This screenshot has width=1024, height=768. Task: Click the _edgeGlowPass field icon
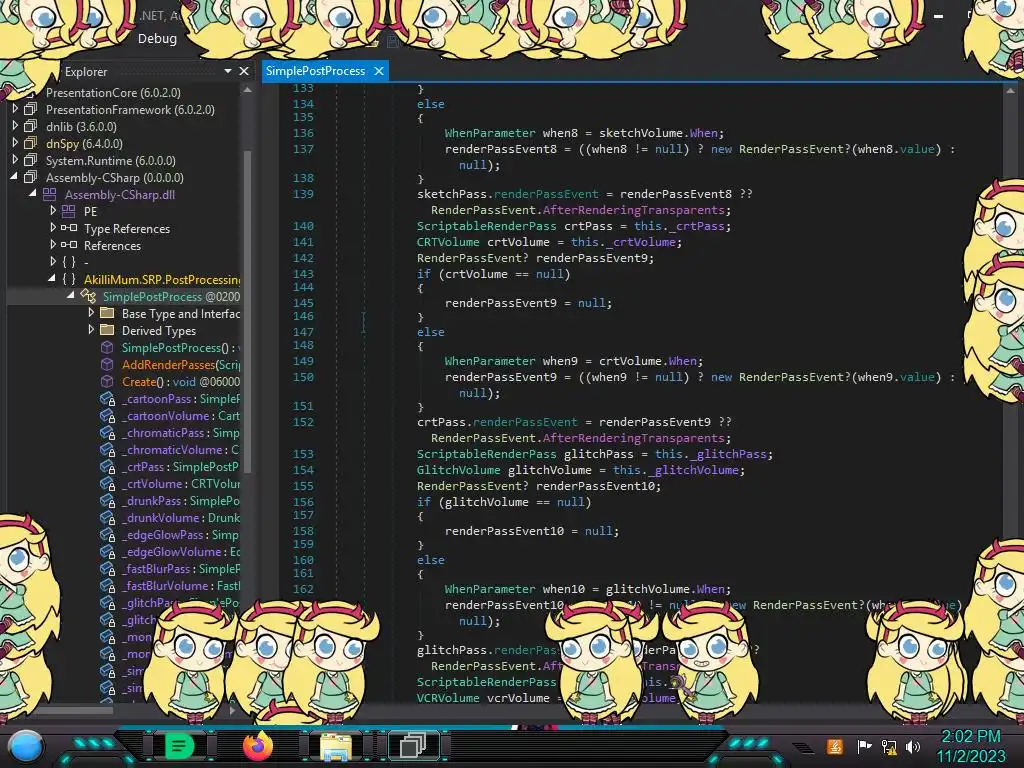[x=108, y=534]
